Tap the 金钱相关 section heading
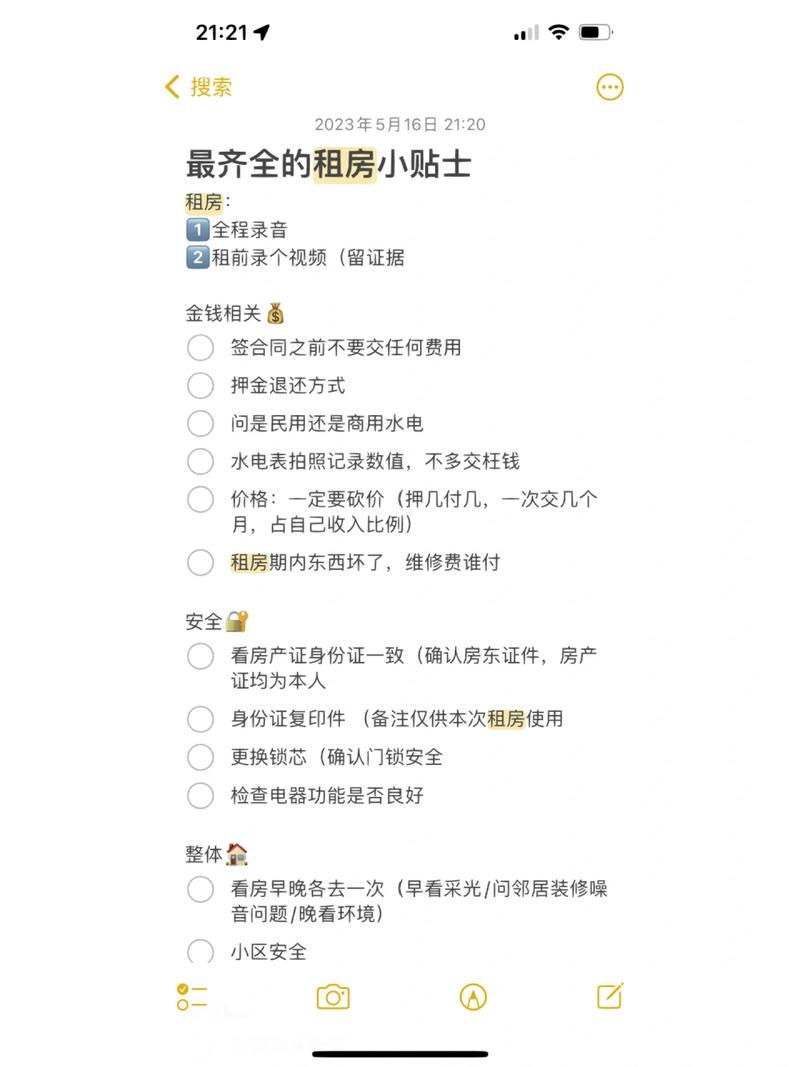Screen dimensions: 800x1067 point(223,314)
